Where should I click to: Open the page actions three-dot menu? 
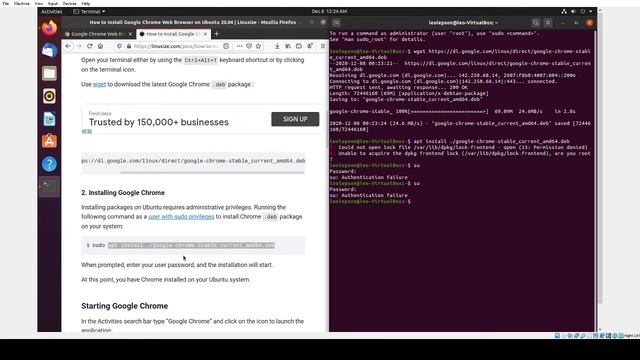point(240,46)
